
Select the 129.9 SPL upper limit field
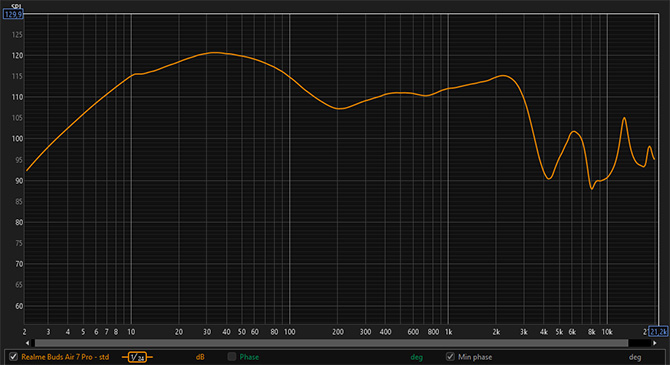click(x=13, y=15)
